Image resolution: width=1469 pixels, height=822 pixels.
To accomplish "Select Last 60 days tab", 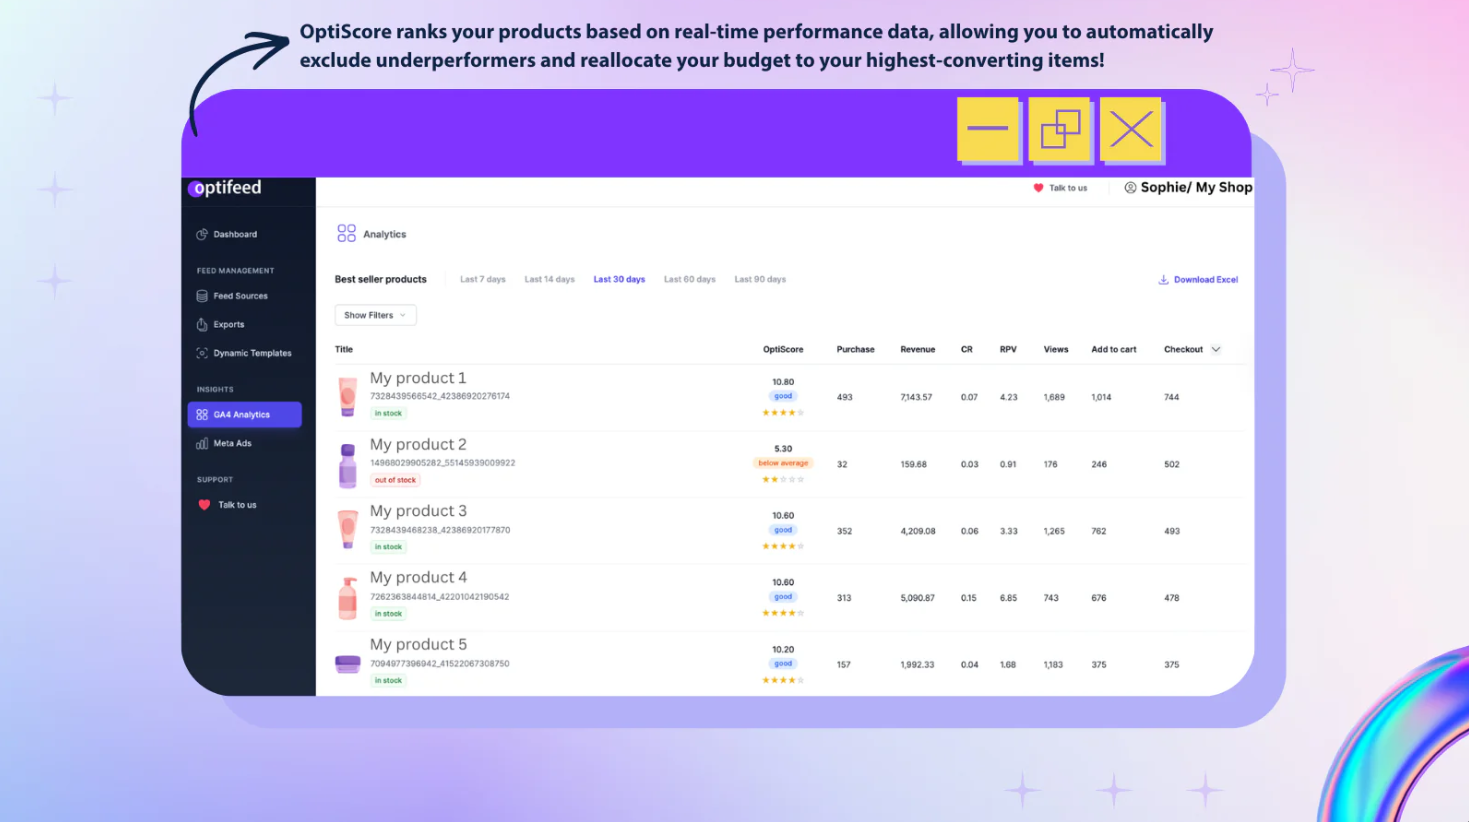I will tap(690, 280).
